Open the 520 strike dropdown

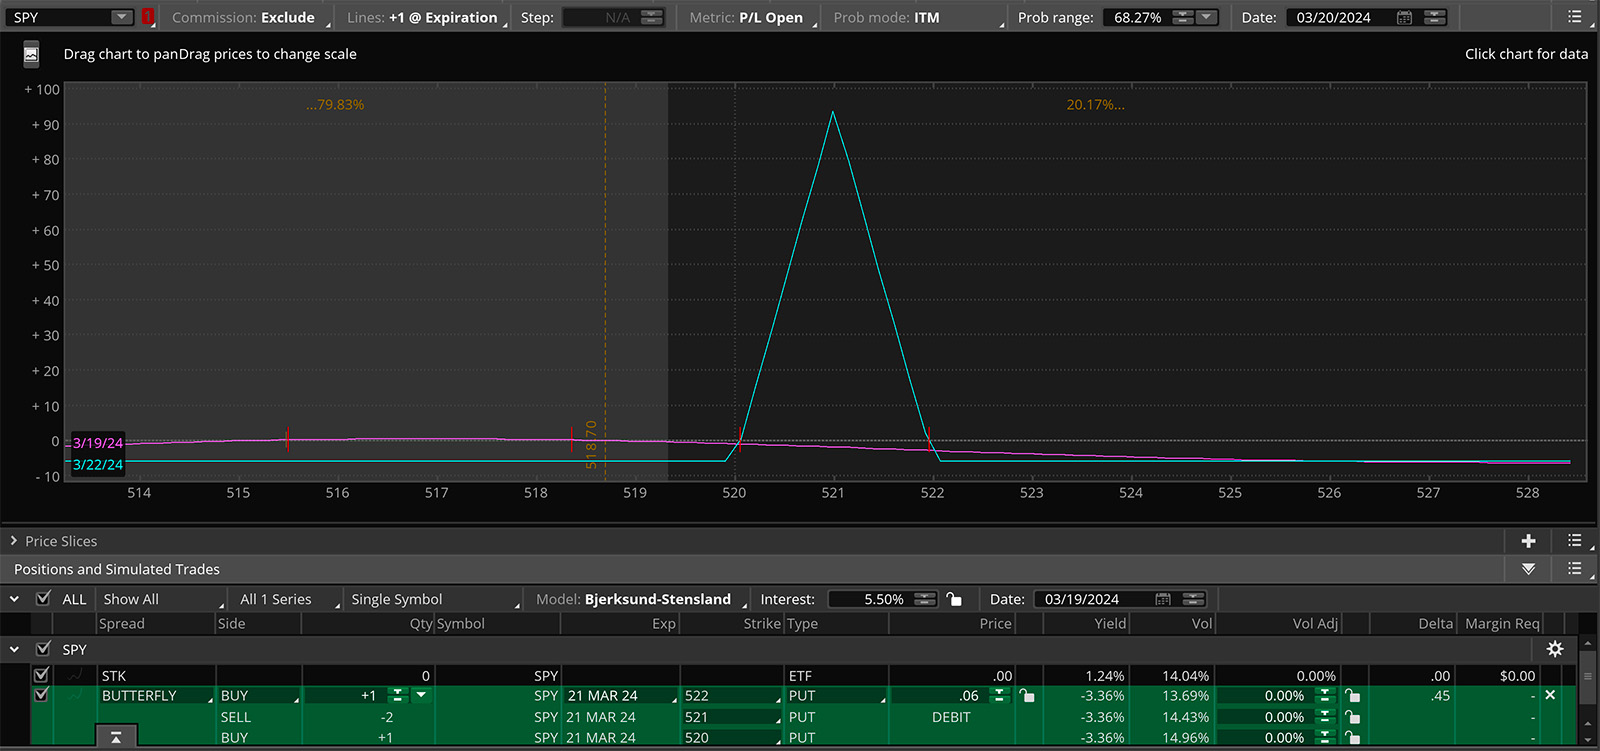pos(732,738)
